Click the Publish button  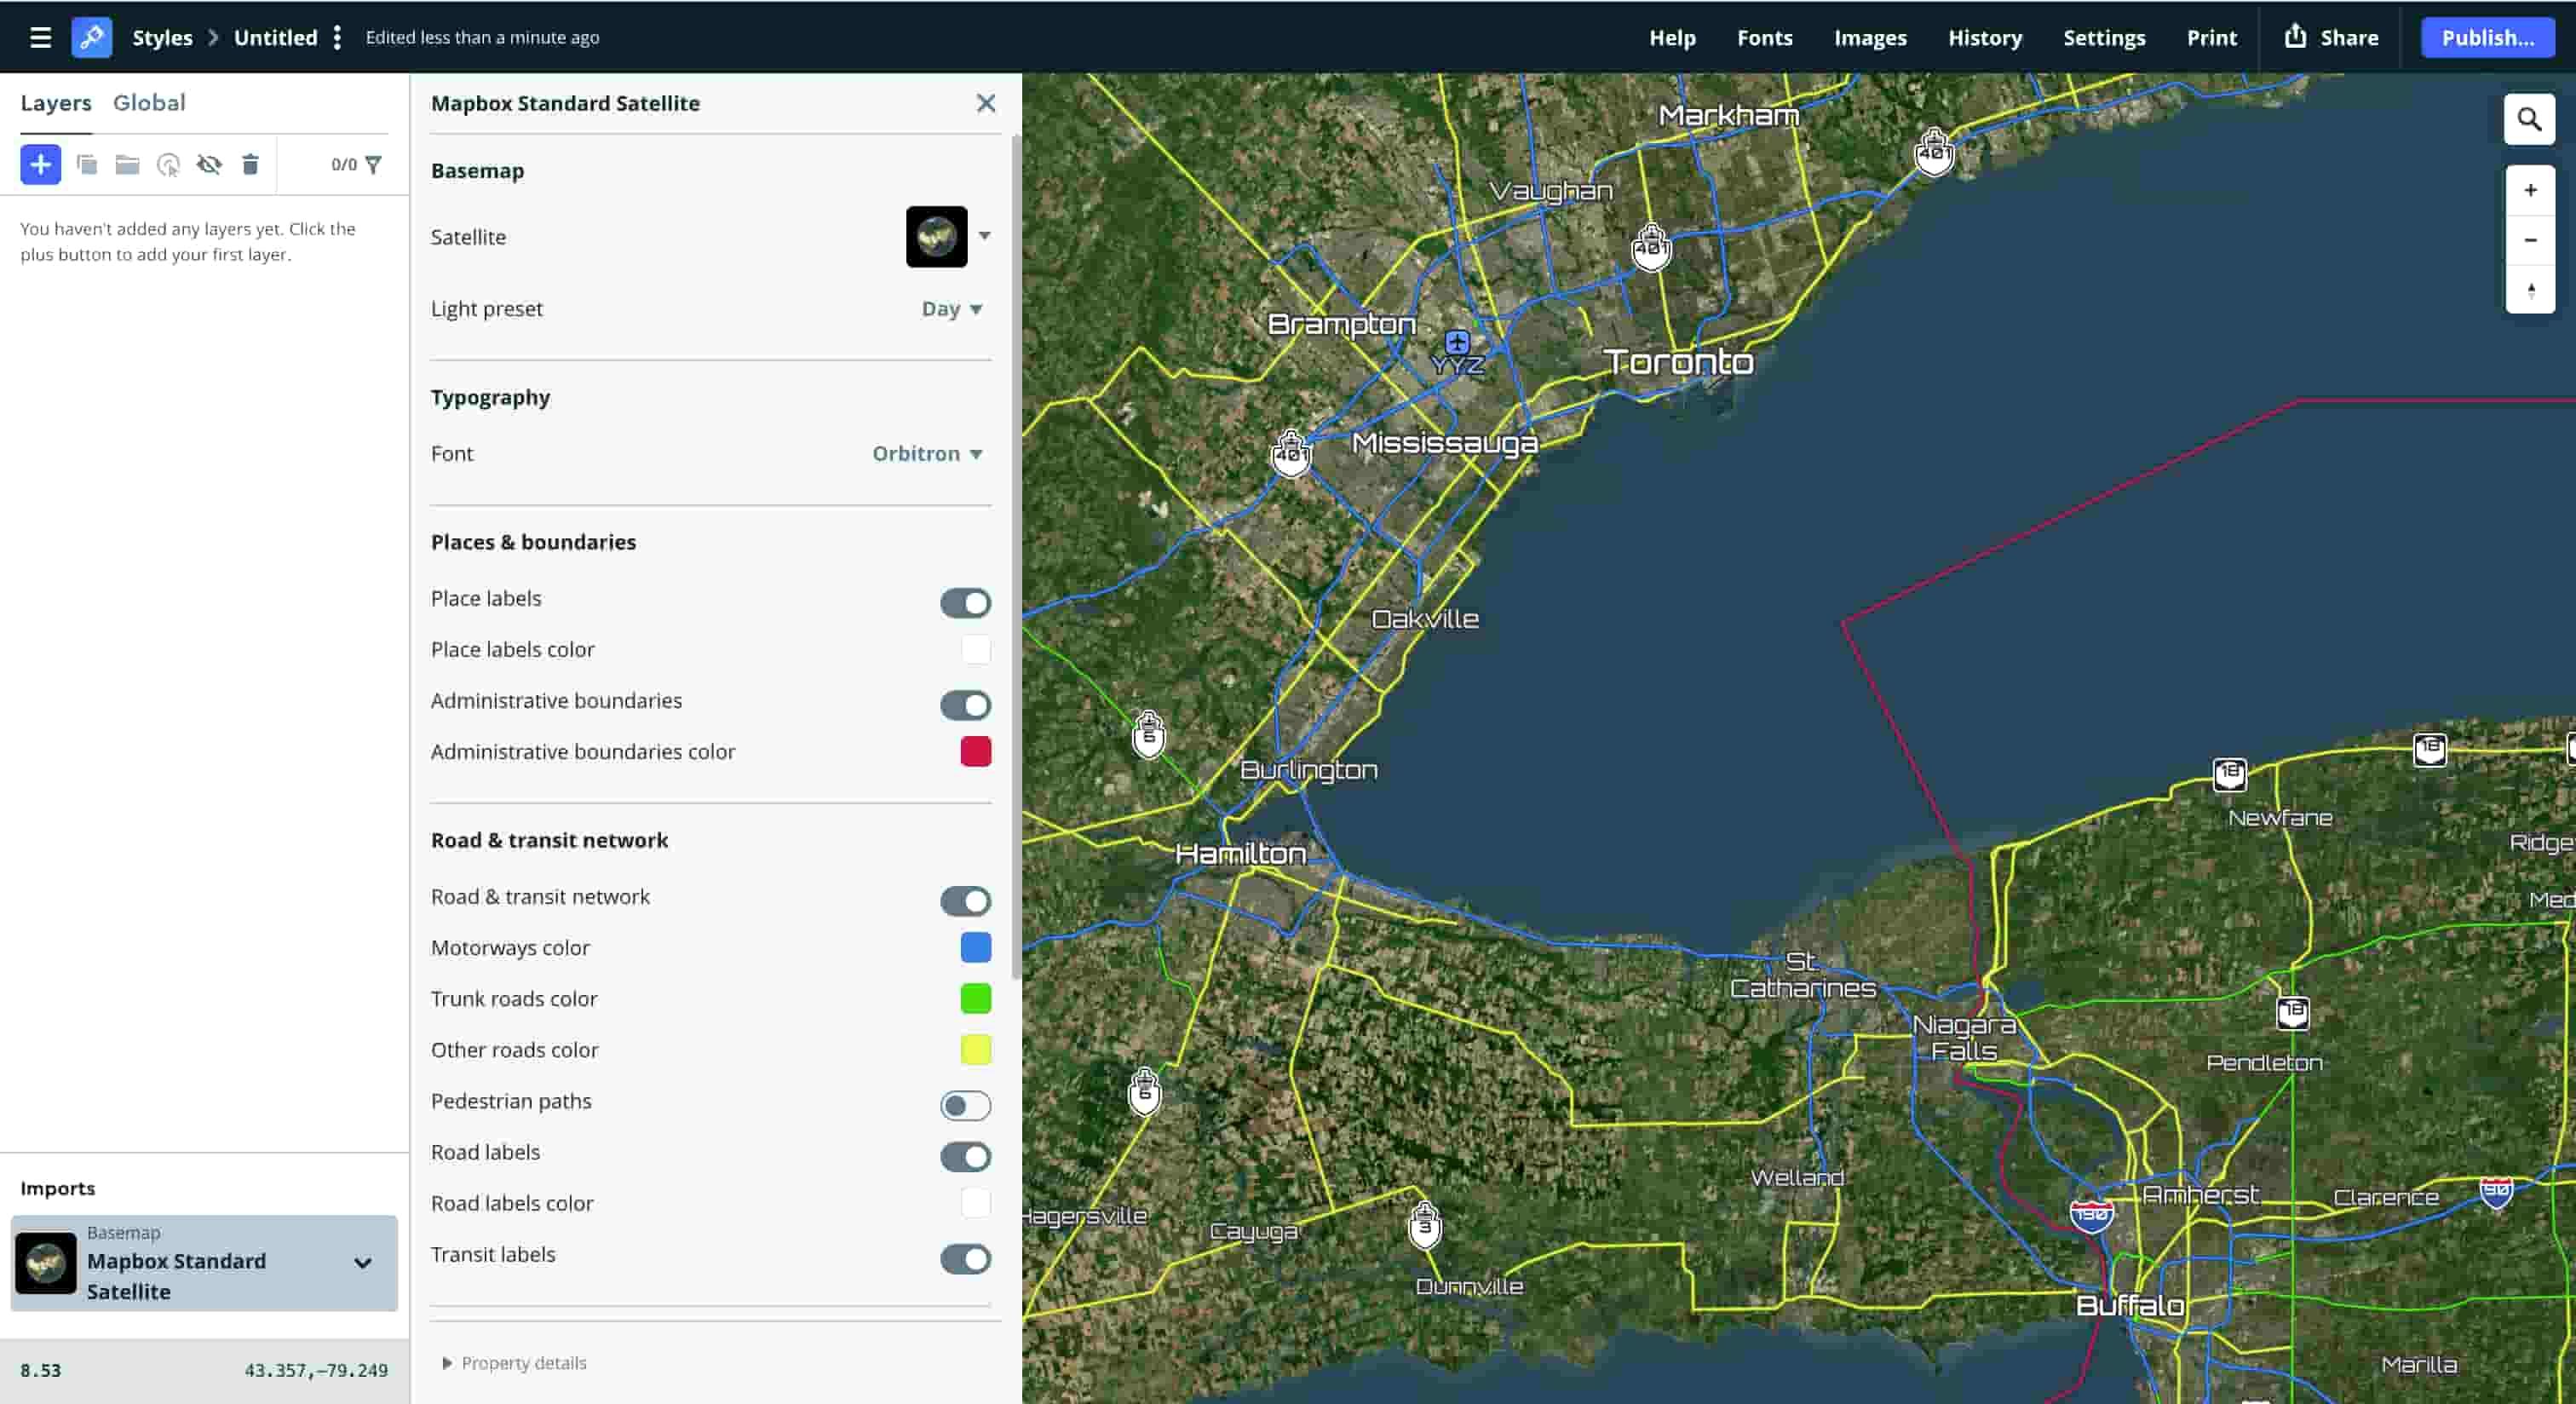(2487, 37)
